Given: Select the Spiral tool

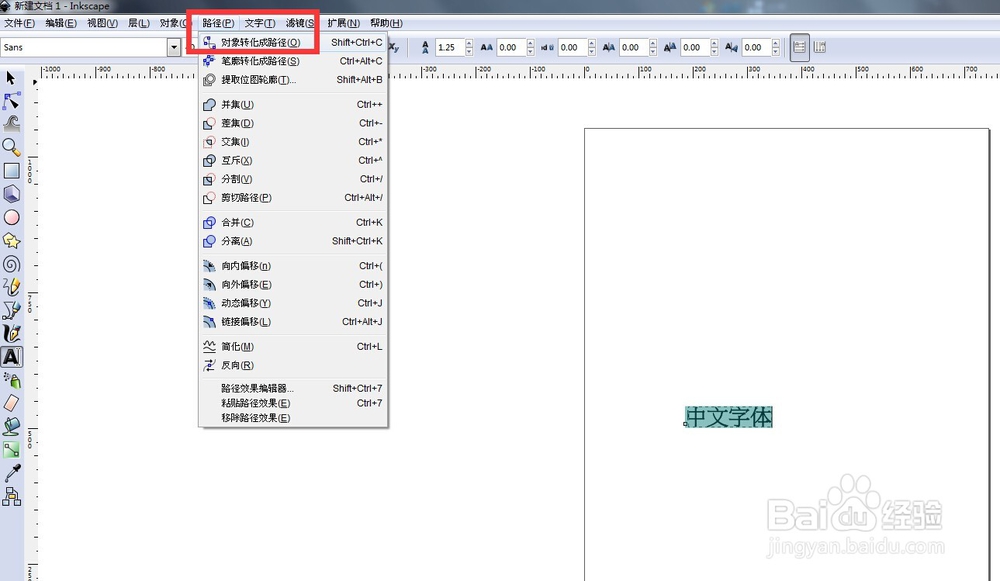Looking at the screenshot, I should (x=12, y=264).
